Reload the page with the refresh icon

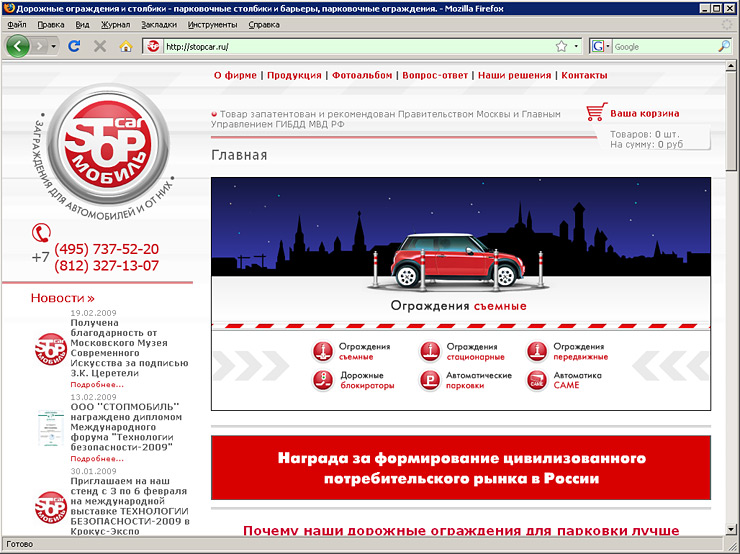pos(74,46)
